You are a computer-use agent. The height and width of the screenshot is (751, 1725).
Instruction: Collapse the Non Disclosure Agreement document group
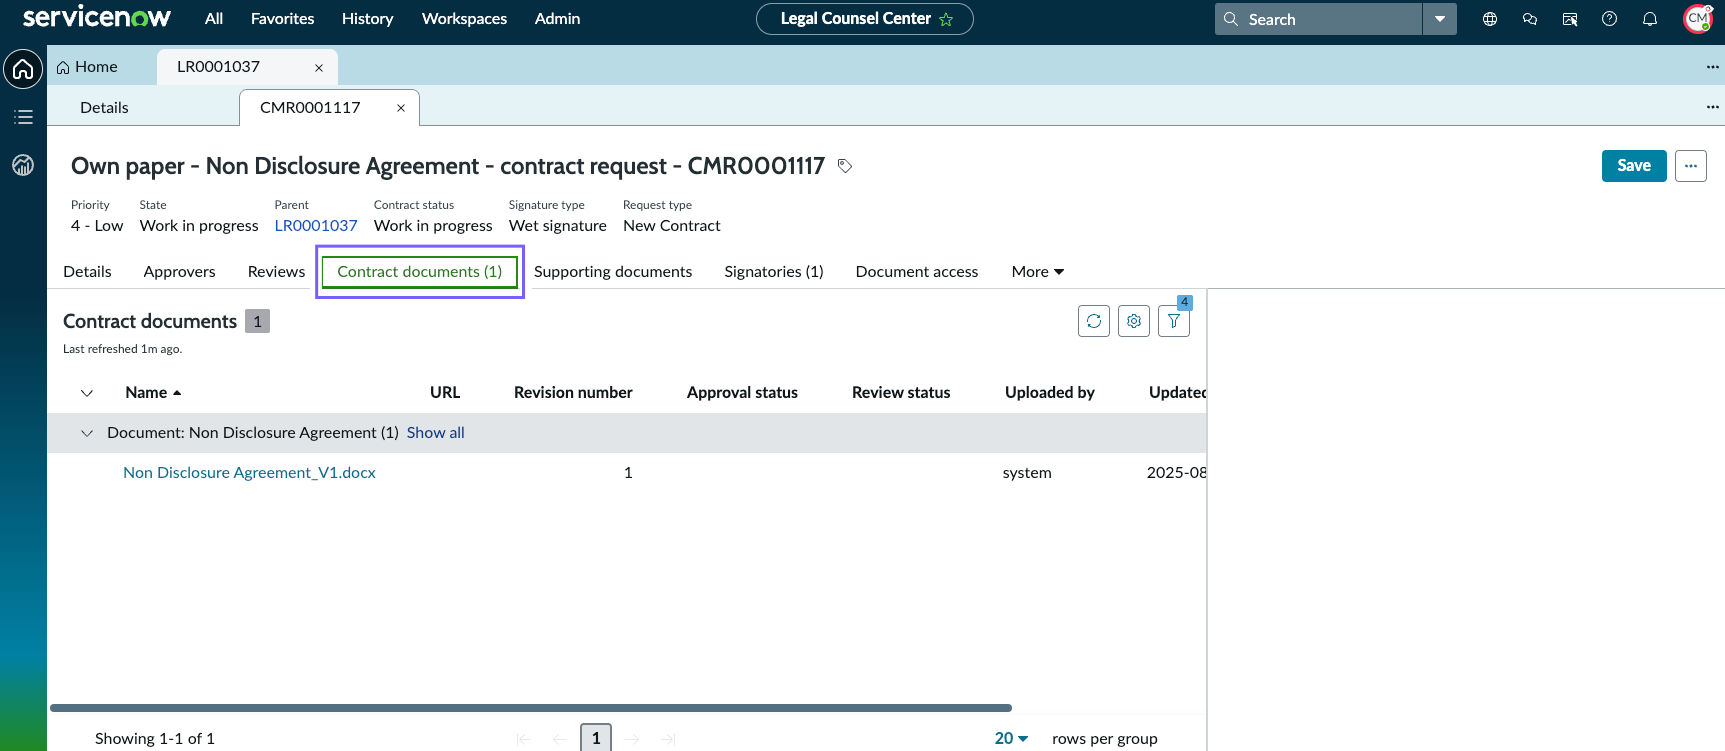pyautogui.click(x=87, y=433)
